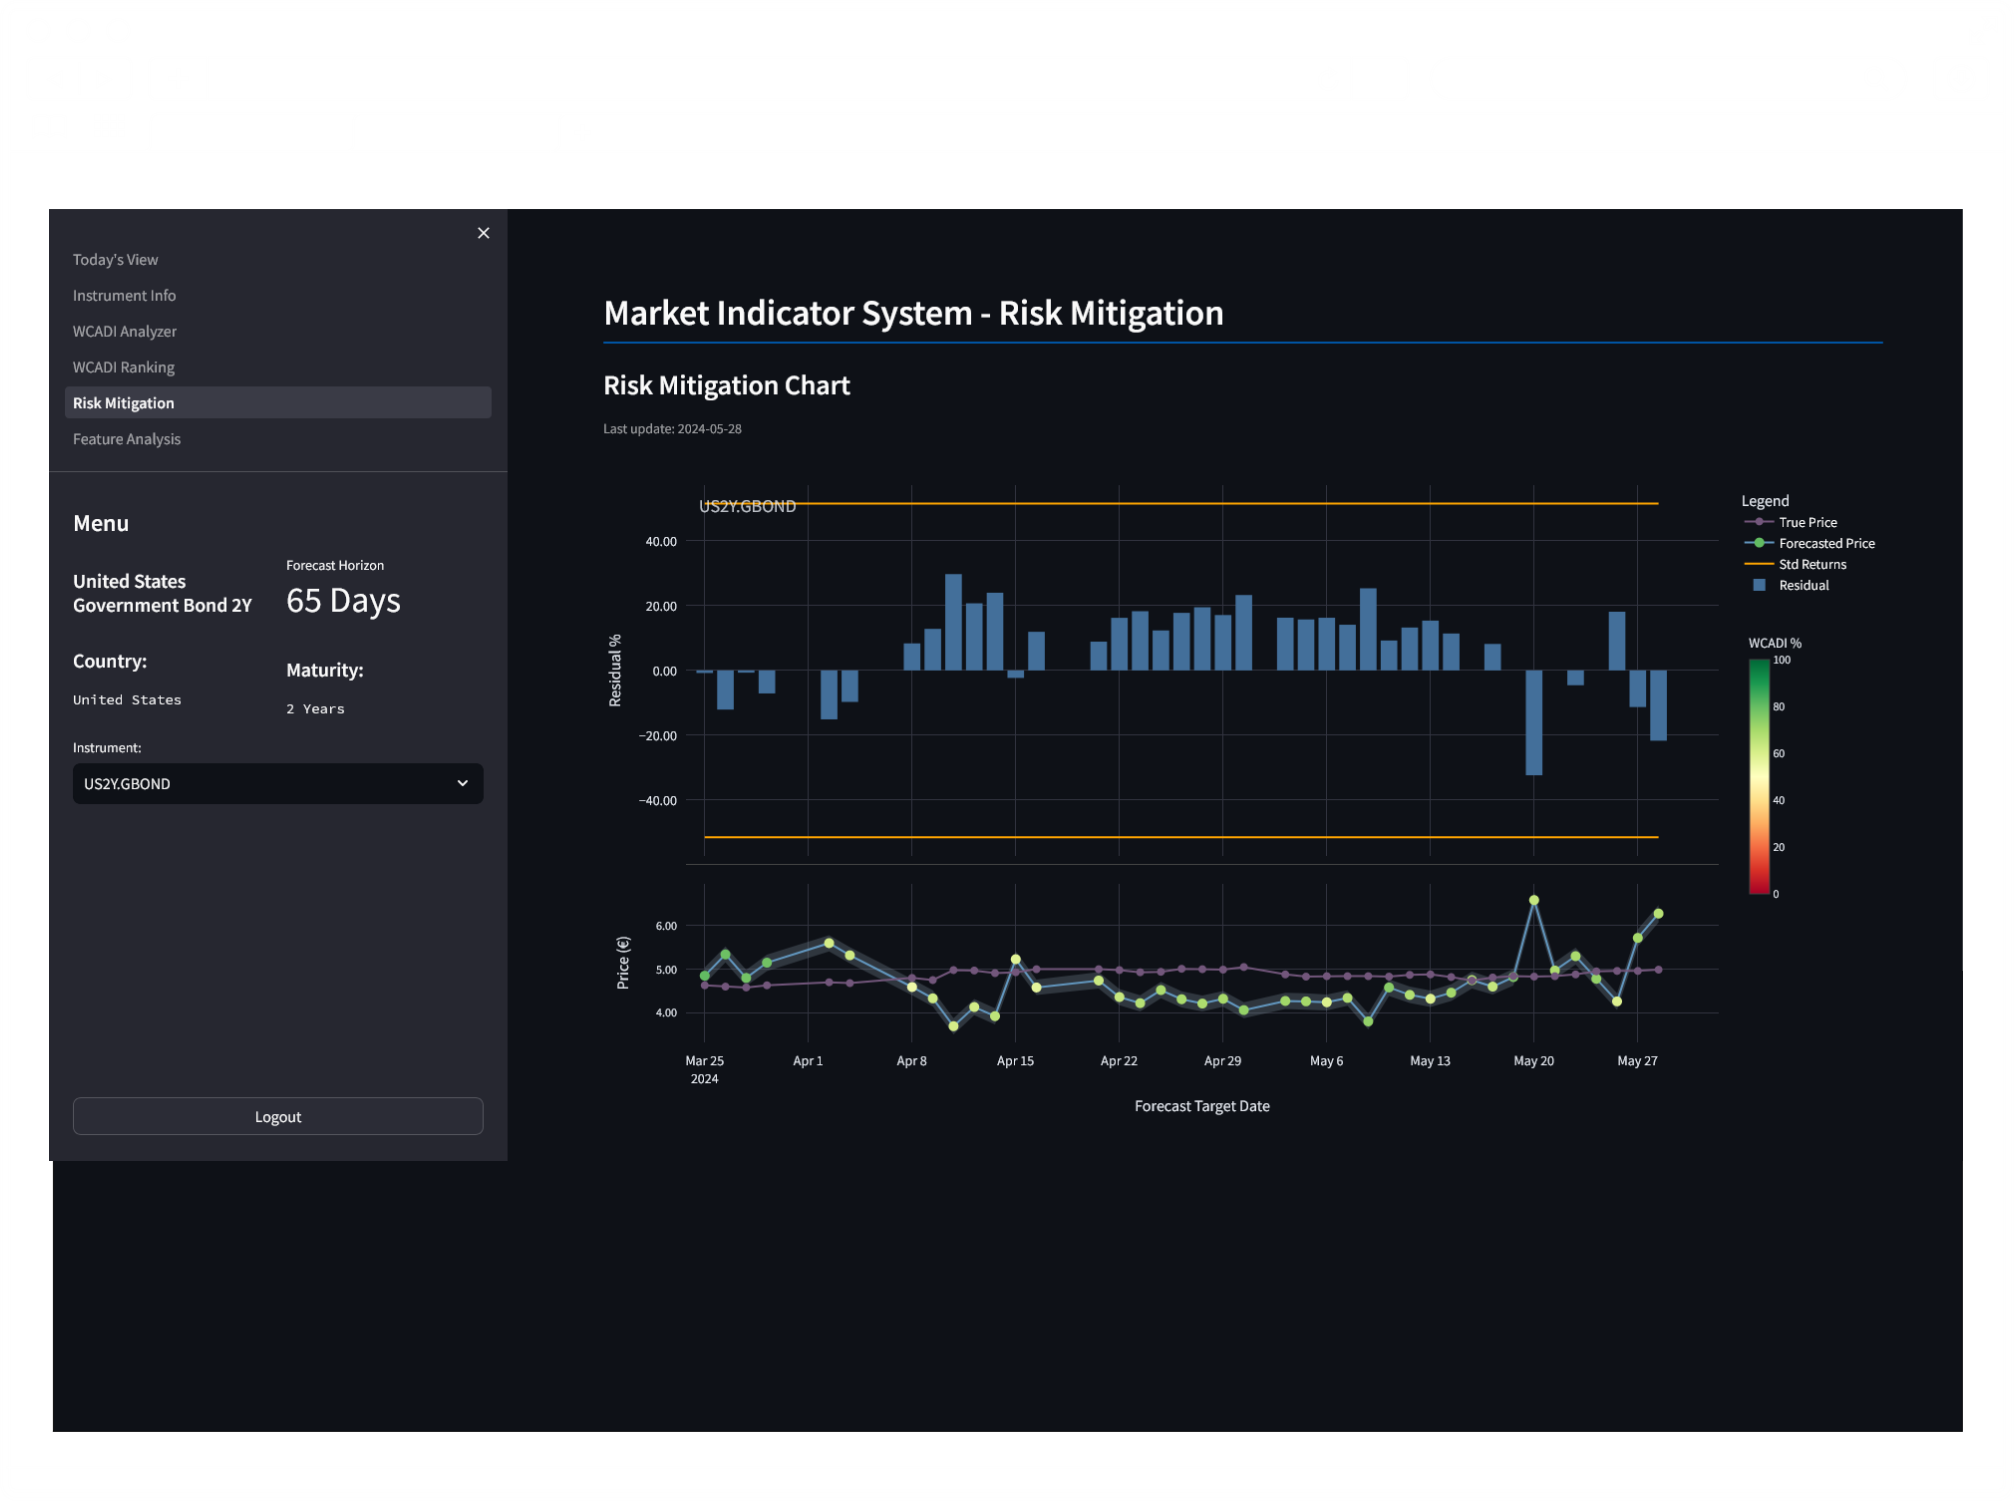Toggle Std Returns line in legend
The height and width of the screenshot is (1501, 2014).
[x=1812, y=564]
